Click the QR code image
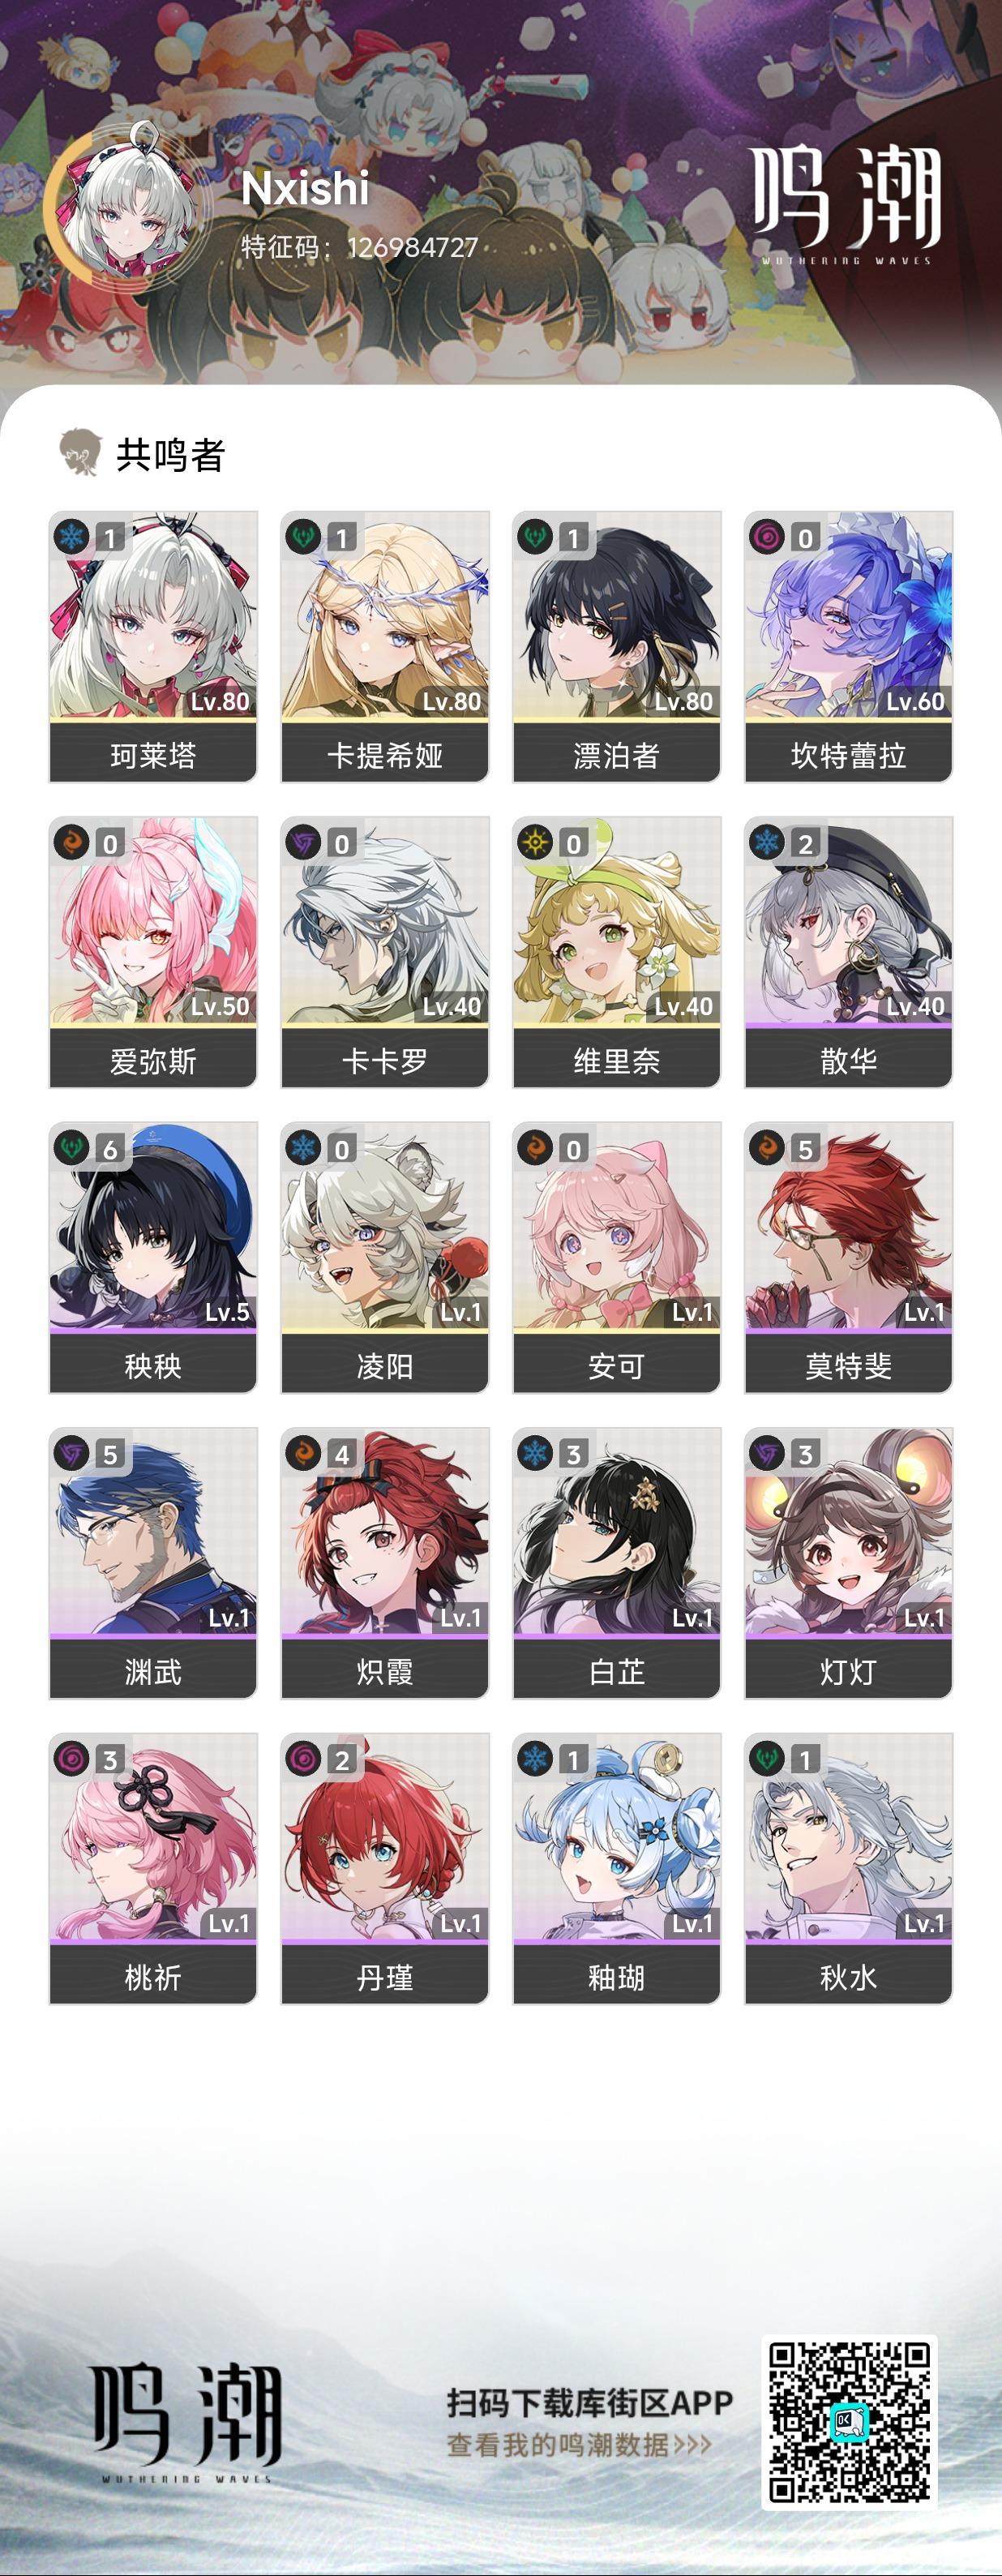 [x=849, y=2421]
